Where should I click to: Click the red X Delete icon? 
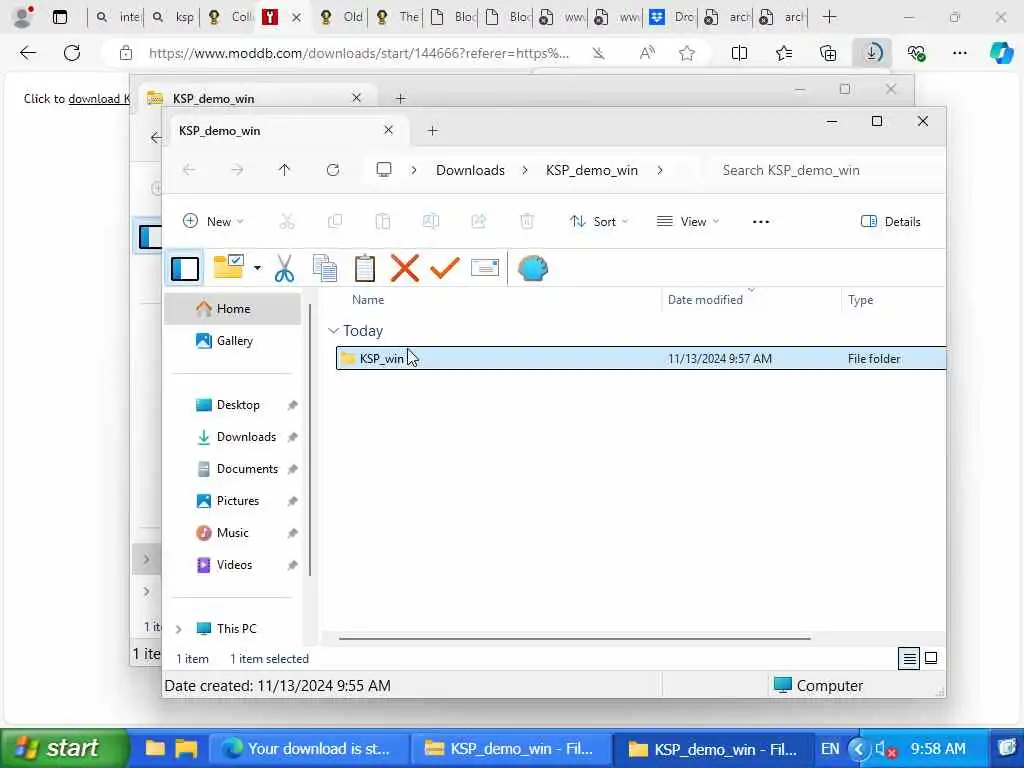405,268
